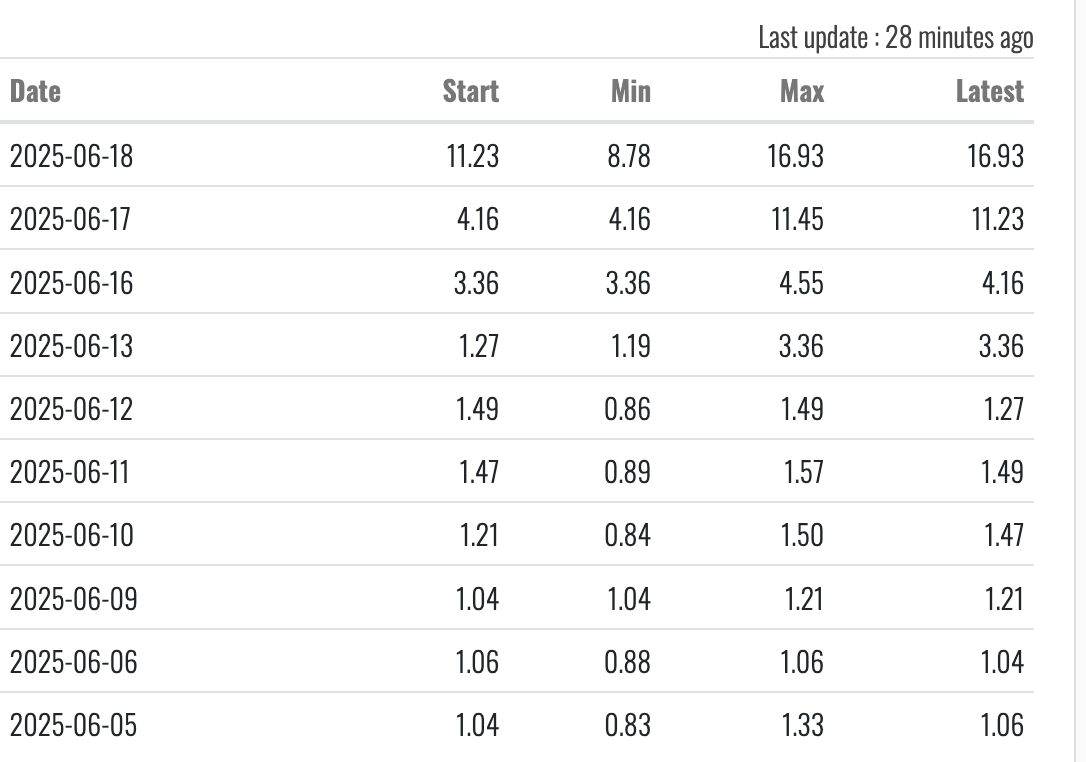Screen dimensions: 1086x762
Task: Click the 8.78 Min value
Action: tap(628, 156)
